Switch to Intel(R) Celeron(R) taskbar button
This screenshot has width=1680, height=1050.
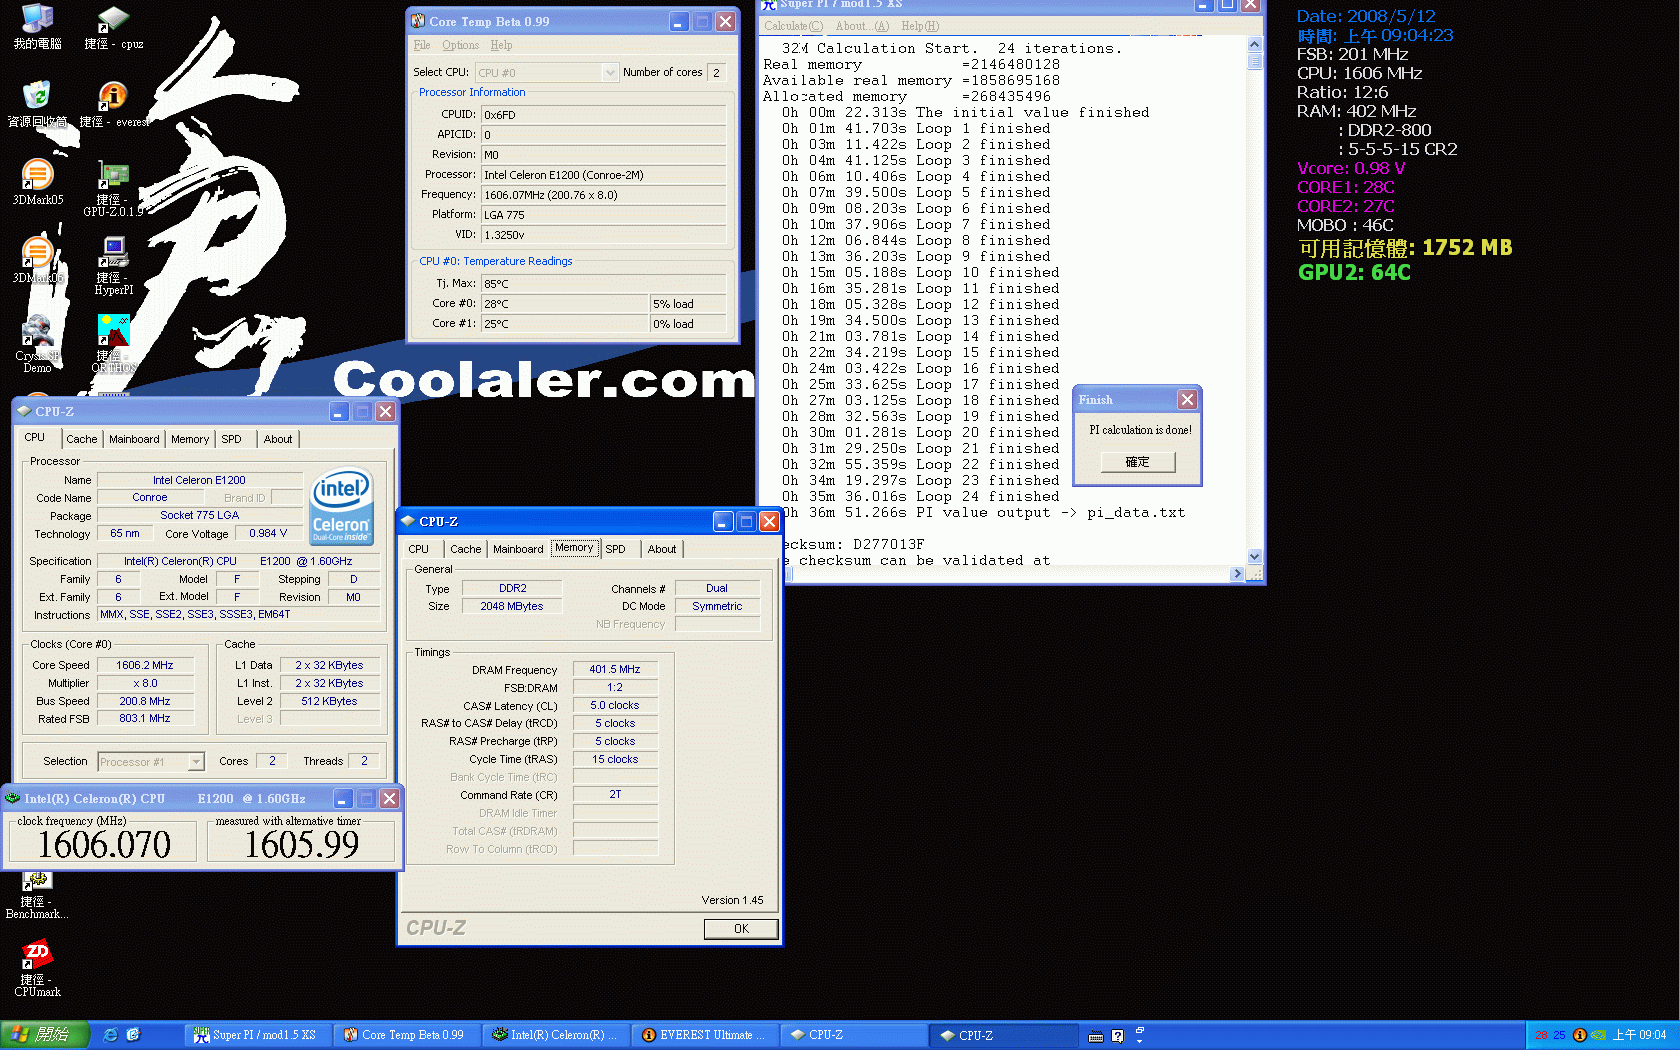[557, 1035]
